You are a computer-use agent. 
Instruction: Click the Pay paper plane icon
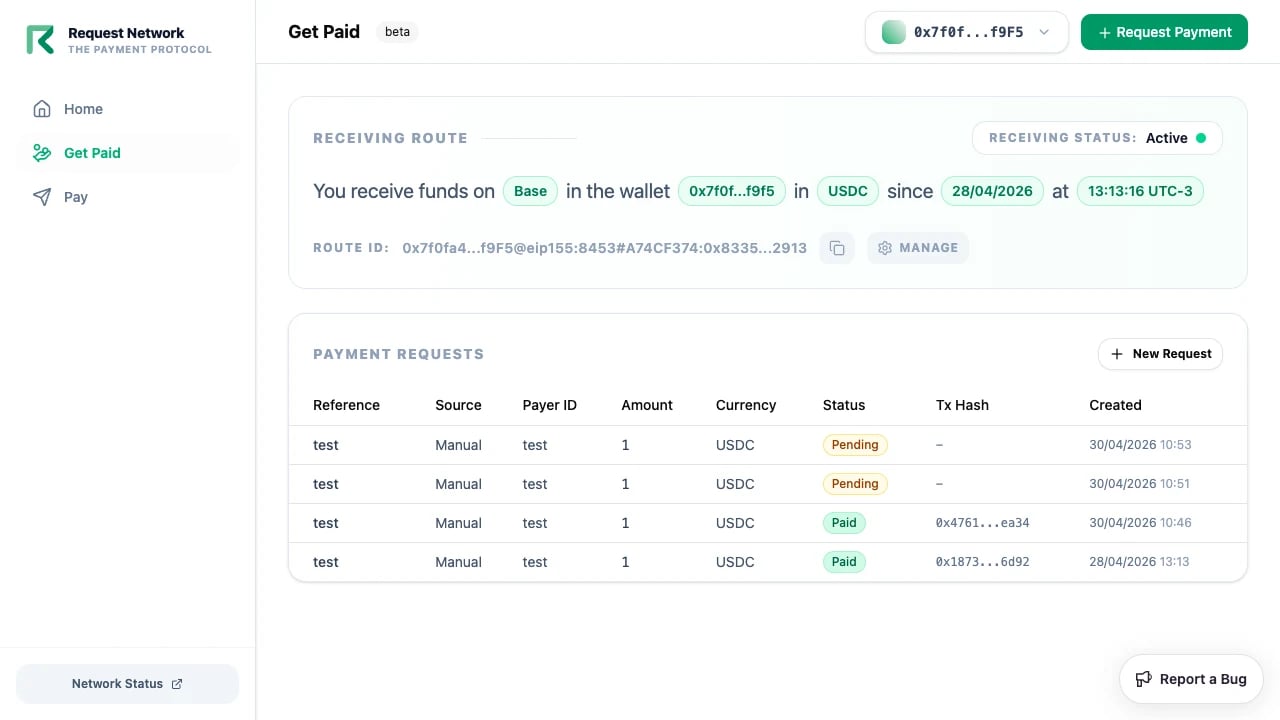pyautogui.click(x=42, y=197)
